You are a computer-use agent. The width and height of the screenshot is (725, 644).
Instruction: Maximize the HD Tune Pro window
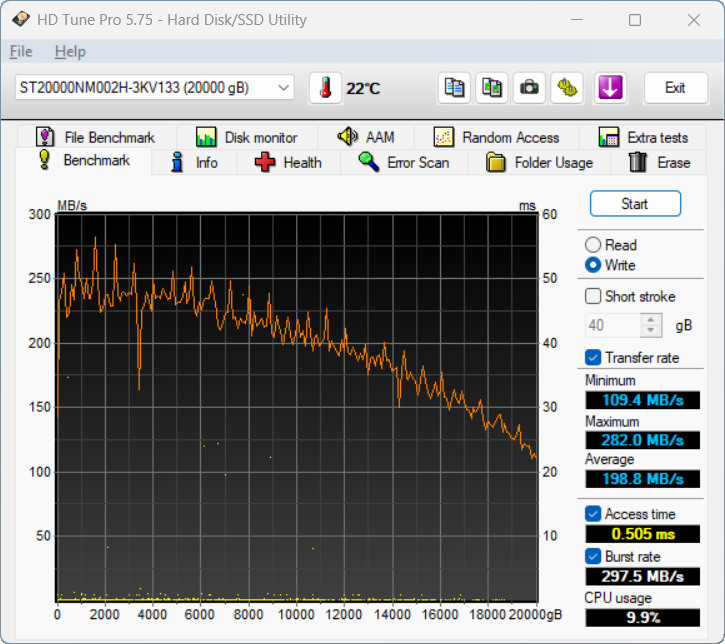click(x=635, y=20)
